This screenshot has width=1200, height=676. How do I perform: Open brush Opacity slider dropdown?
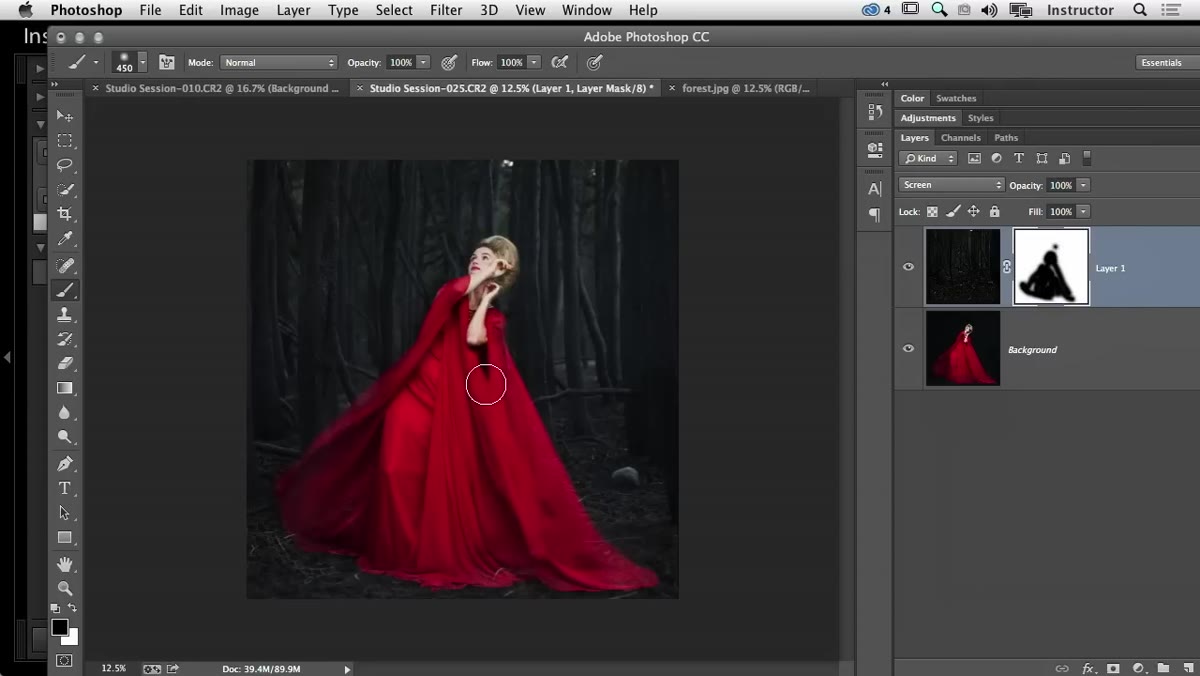coord(423,62)
